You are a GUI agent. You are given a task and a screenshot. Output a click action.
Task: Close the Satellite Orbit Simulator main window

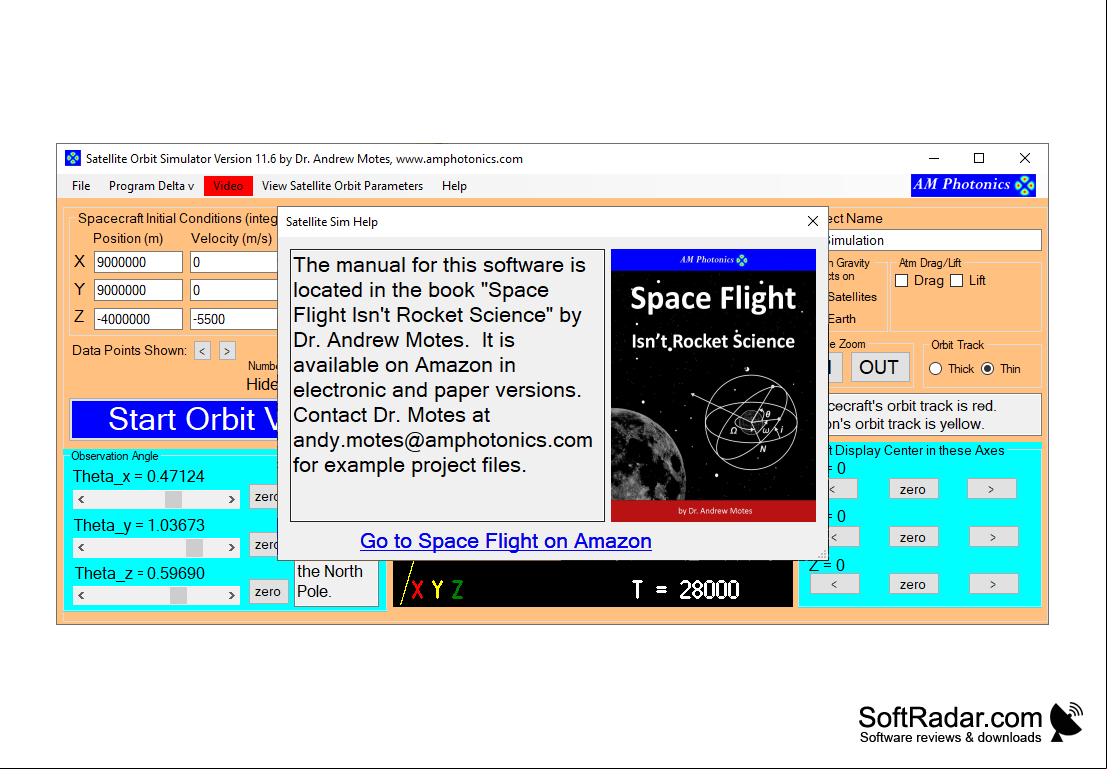[x=1024, y=158]
